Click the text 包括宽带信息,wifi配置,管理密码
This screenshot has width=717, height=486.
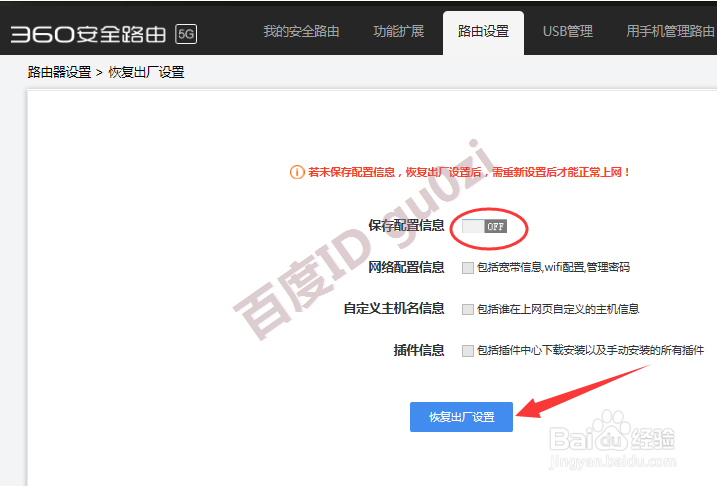point(553,267)
